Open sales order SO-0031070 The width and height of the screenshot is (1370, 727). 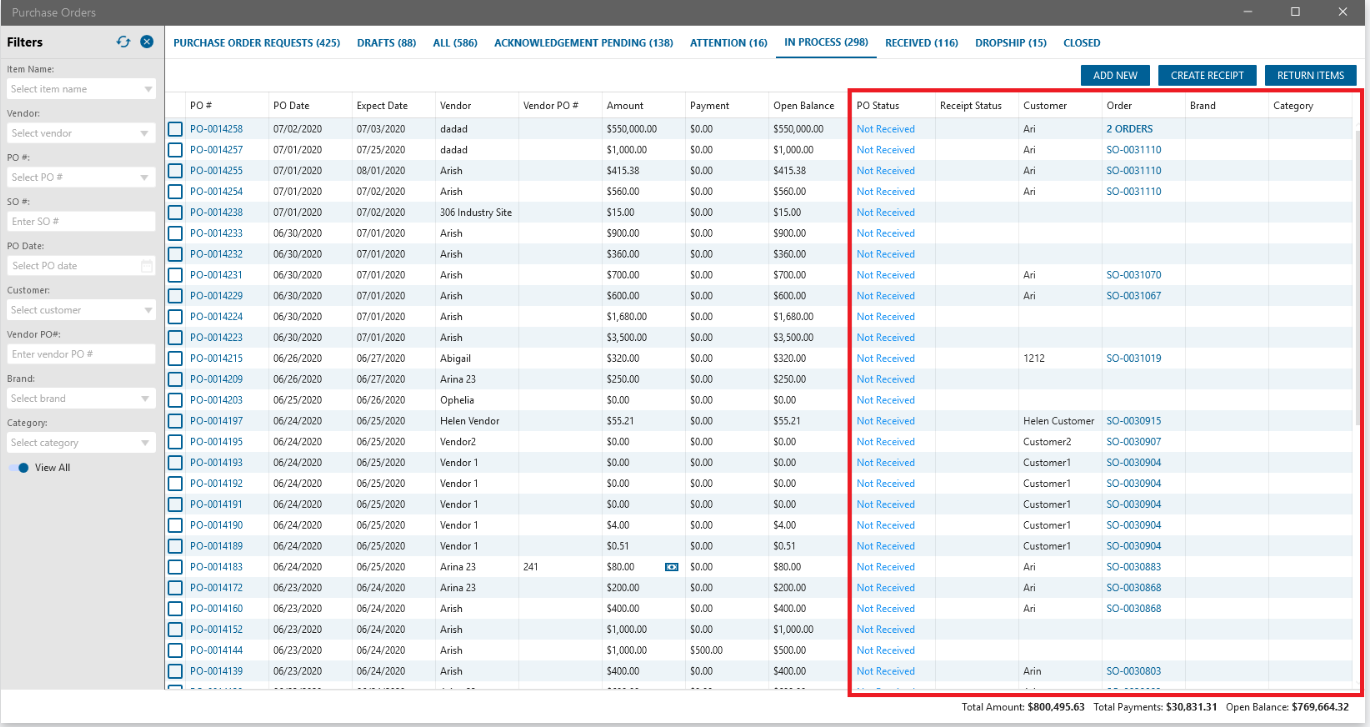1134,275
